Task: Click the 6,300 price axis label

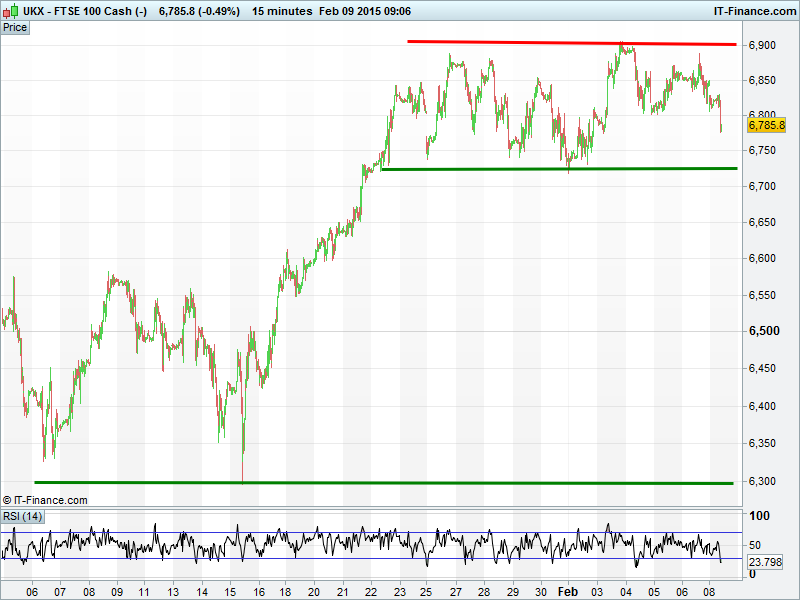Action: coord(762,481)
